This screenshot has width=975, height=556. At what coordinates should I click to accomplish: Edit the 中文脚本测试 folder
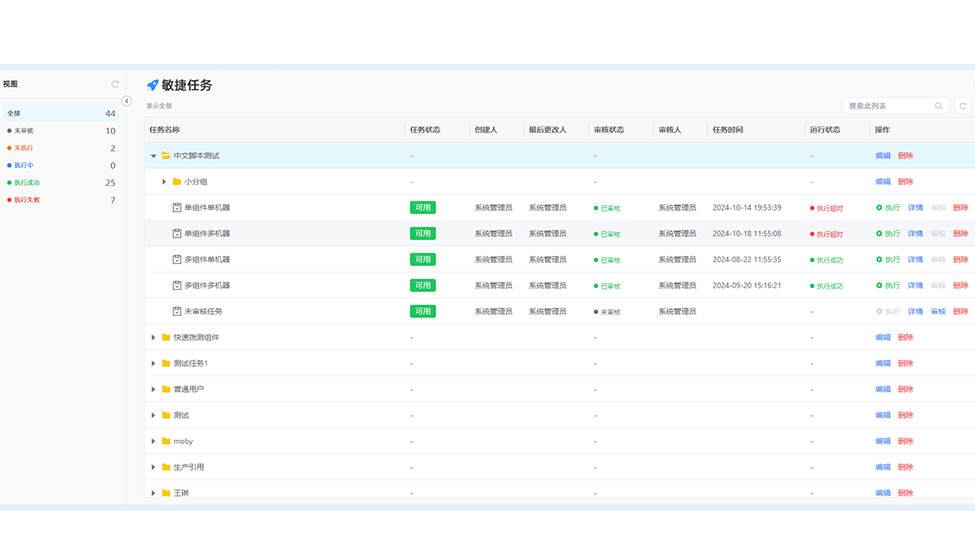click(x=883, y=156)
